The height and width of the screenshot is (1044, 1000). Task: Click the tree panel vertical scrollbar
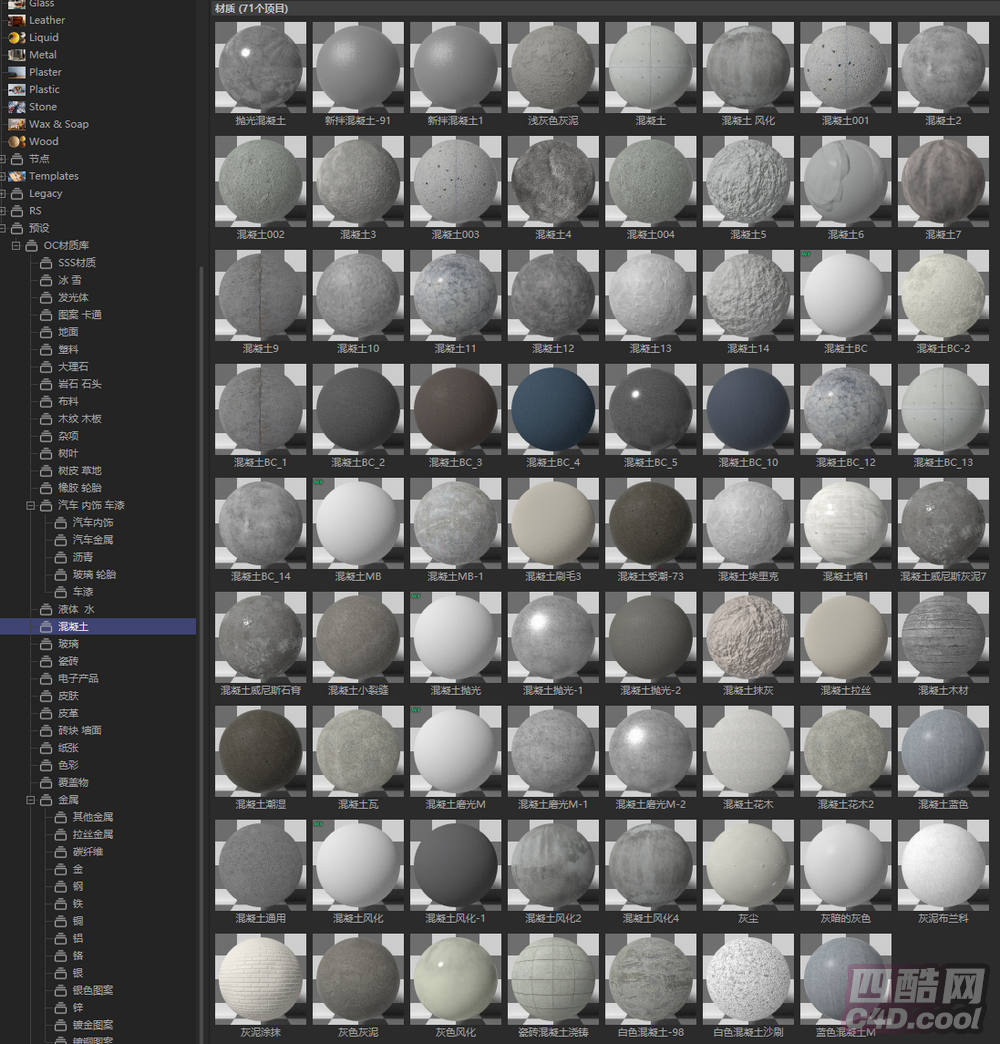[201, 600]
